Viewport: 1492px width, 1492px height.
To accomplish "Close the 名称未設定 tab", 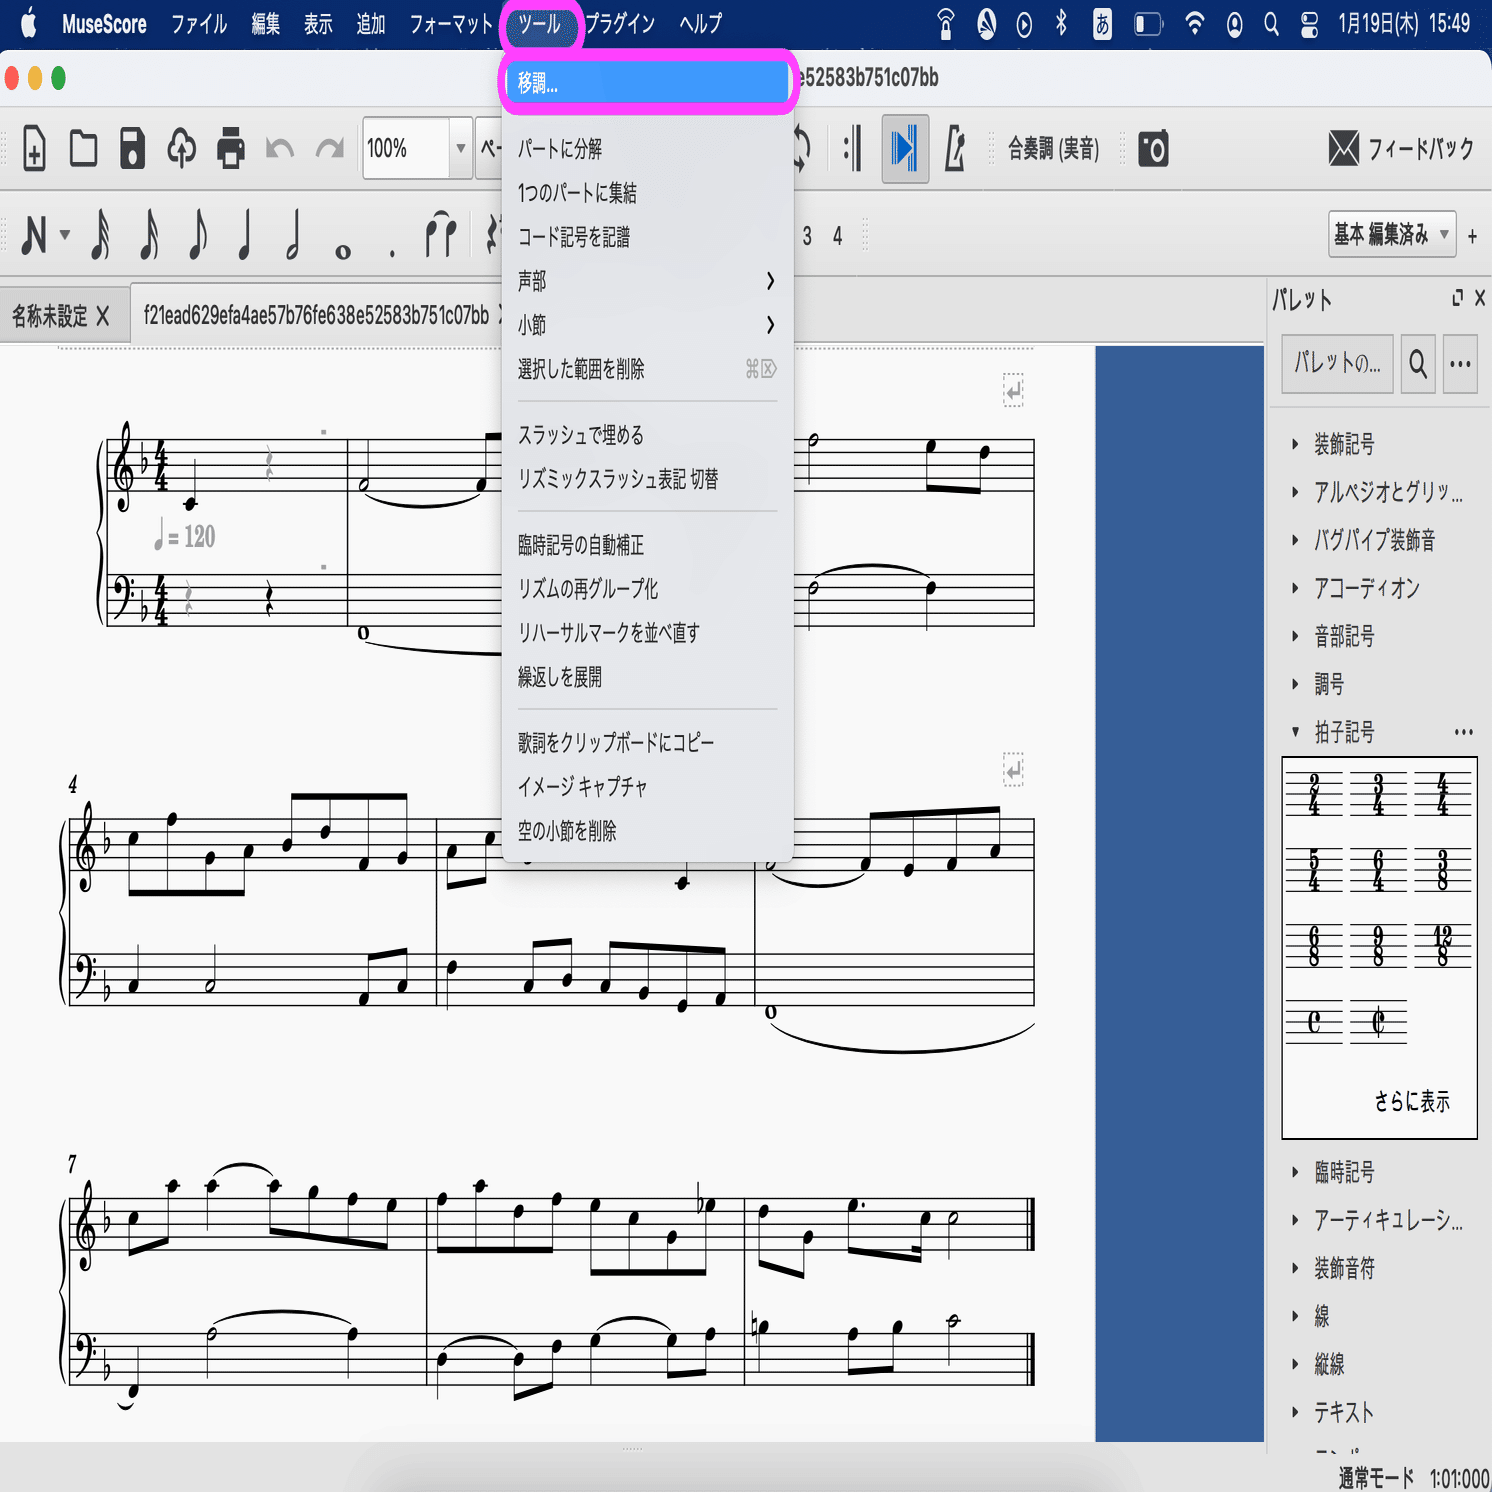I will 102,317.
